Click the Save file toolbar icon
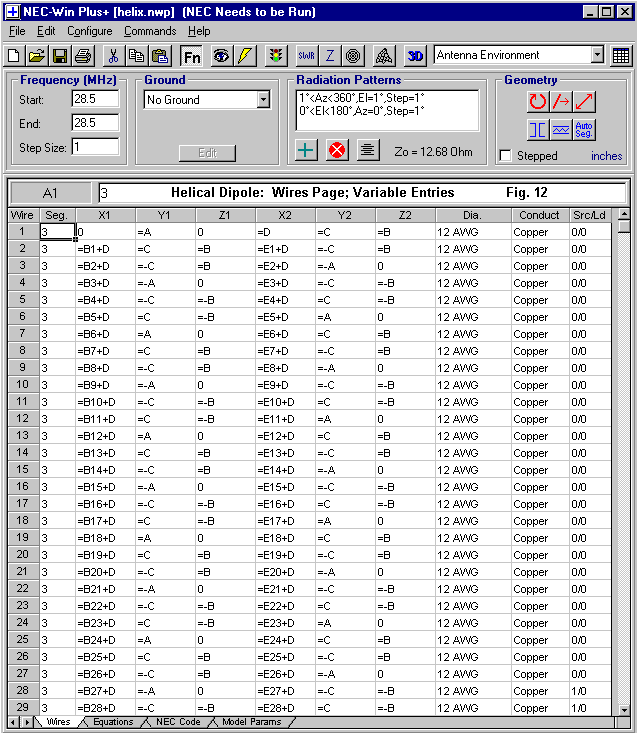Viewport: 637px width, 733px height. pyautogui.click(x=60, y=56)
